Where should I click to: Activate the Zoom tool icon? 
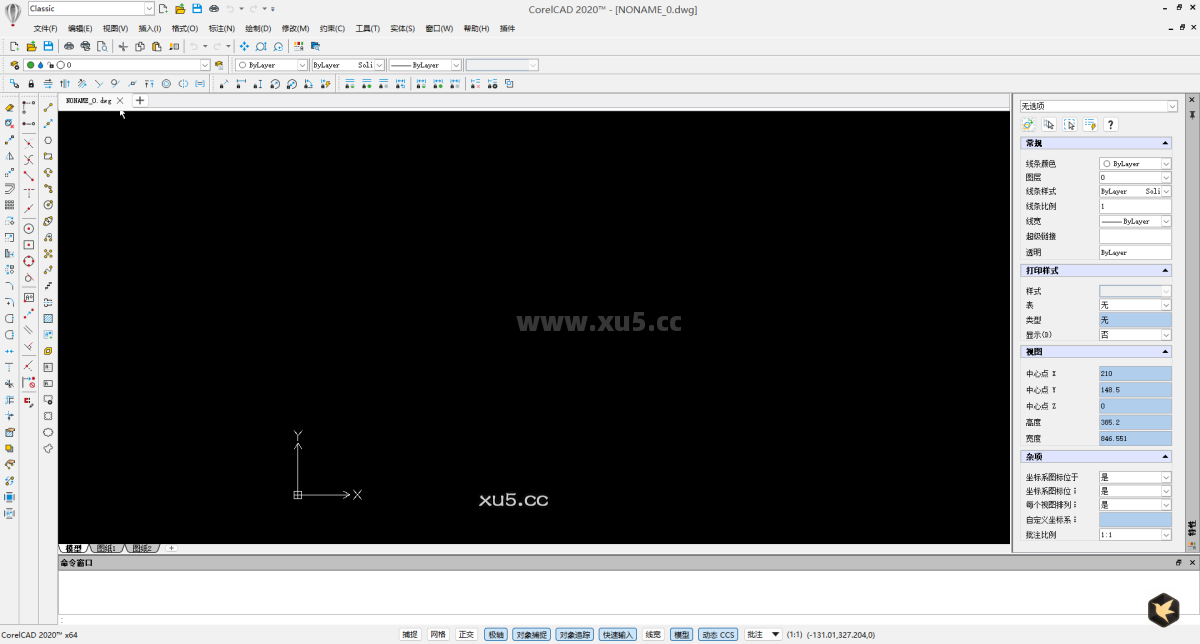(x=261, y=46)
